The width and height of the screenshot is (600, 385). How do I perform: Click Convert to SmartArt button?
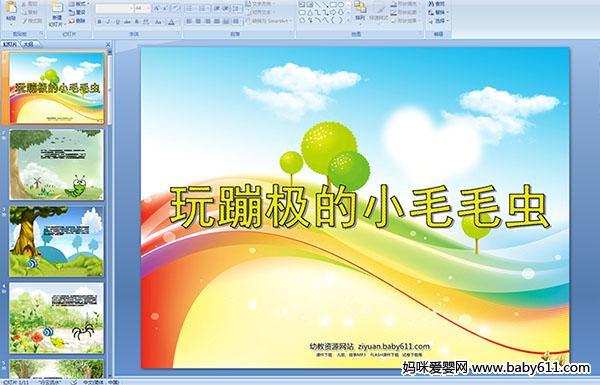[x=268, y=21]
